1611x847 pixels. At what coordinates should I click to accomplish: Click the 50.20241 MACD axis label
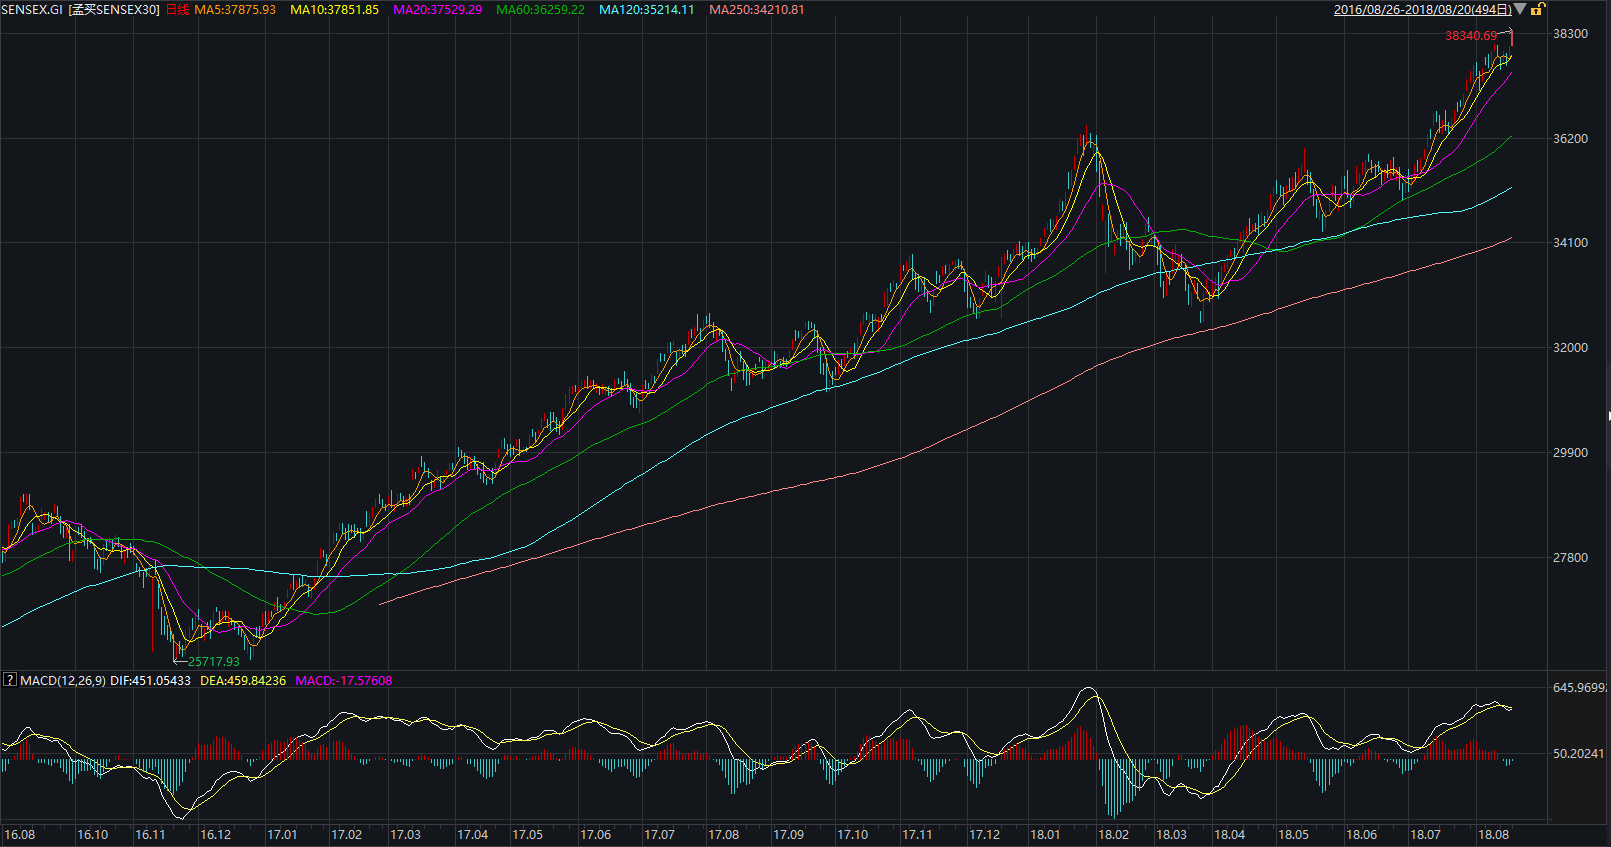(1579, 754)
